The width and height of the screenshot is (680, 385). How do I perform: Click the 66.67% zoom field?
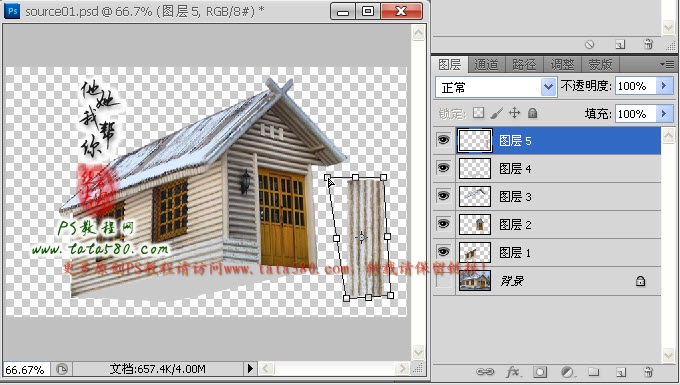(26, 369)
